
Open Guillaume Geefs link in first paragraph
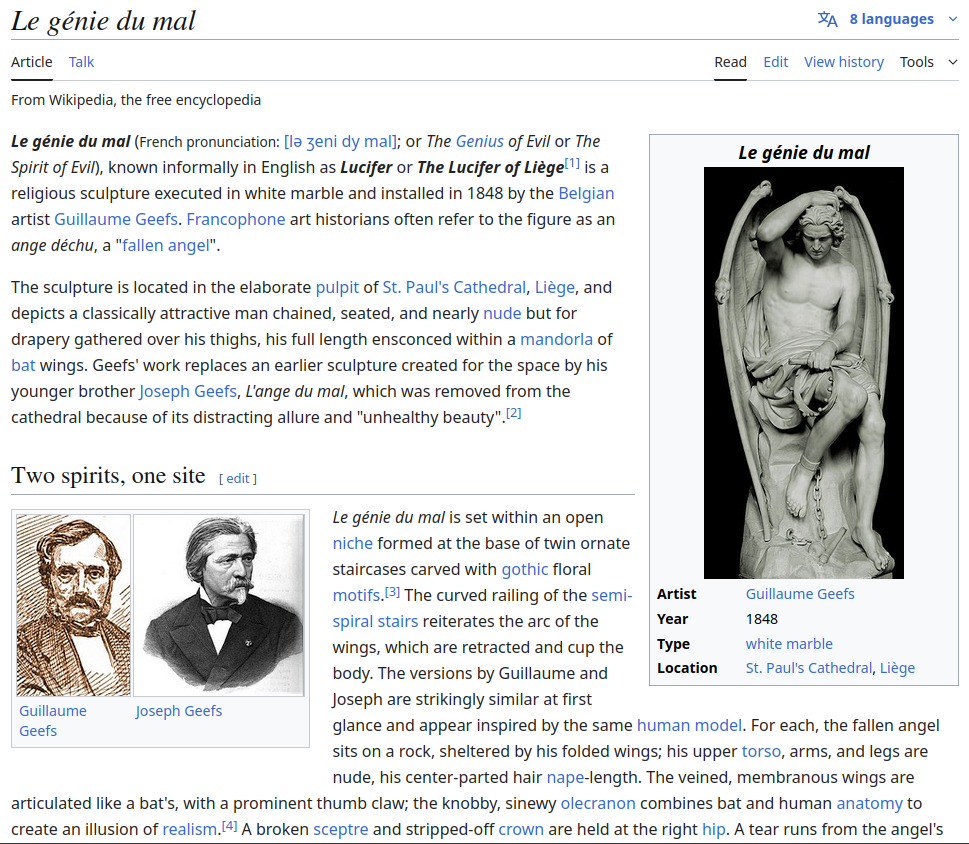116,219
